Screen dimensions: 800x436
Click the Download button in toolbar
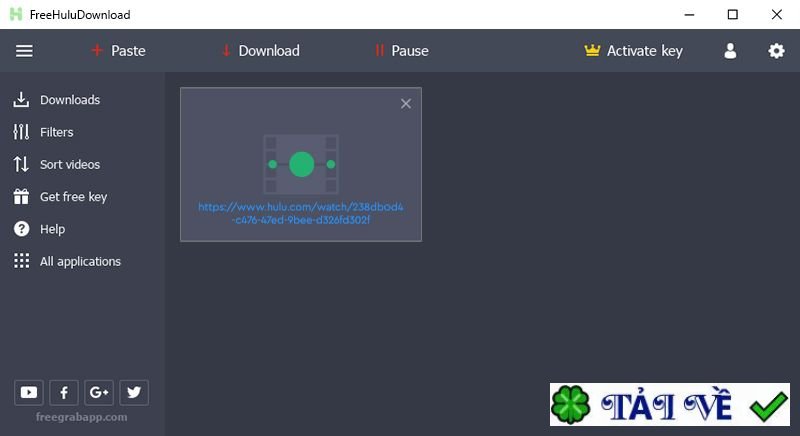(261, 51)
